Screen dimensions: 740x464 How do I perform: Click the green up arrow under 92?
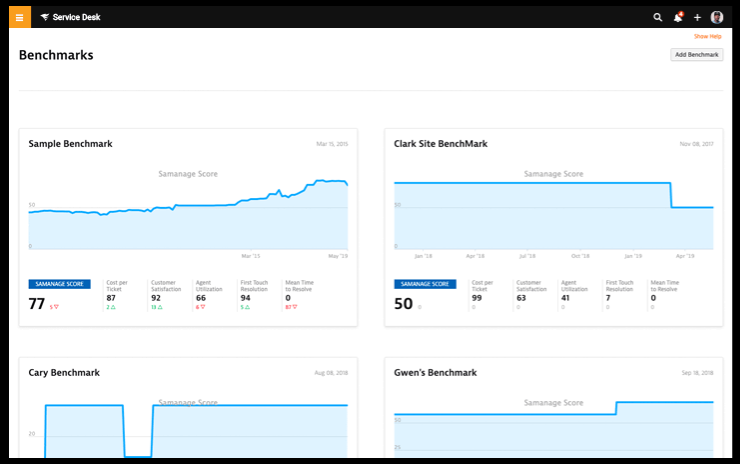(x=160, y=307)
